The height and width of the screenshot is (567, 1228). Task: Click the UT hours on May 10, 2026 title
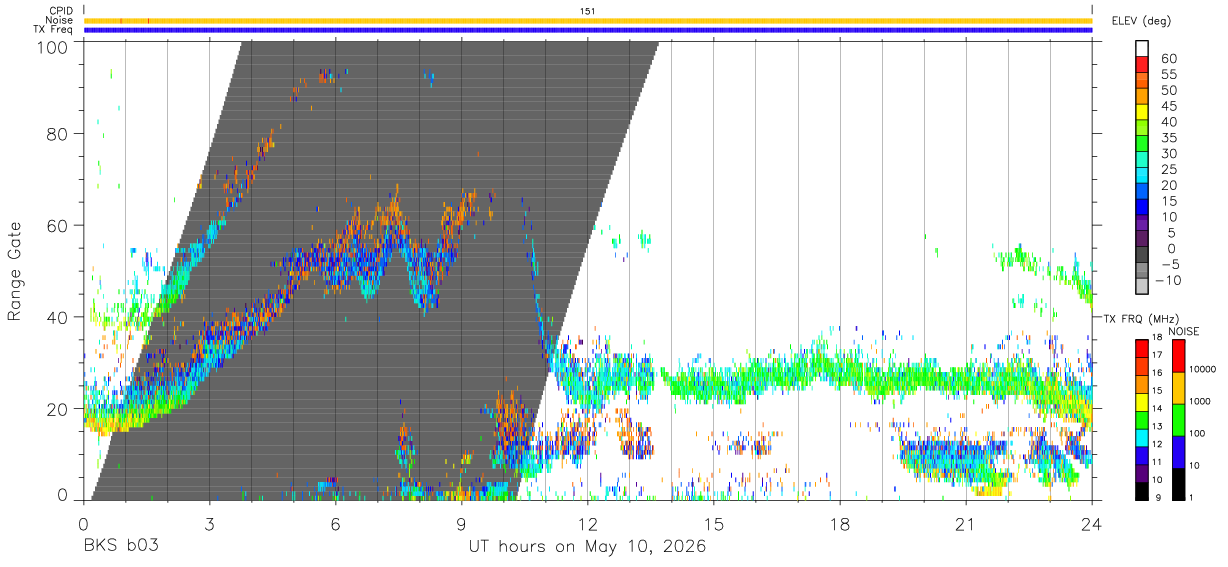[x=588, y=547]
